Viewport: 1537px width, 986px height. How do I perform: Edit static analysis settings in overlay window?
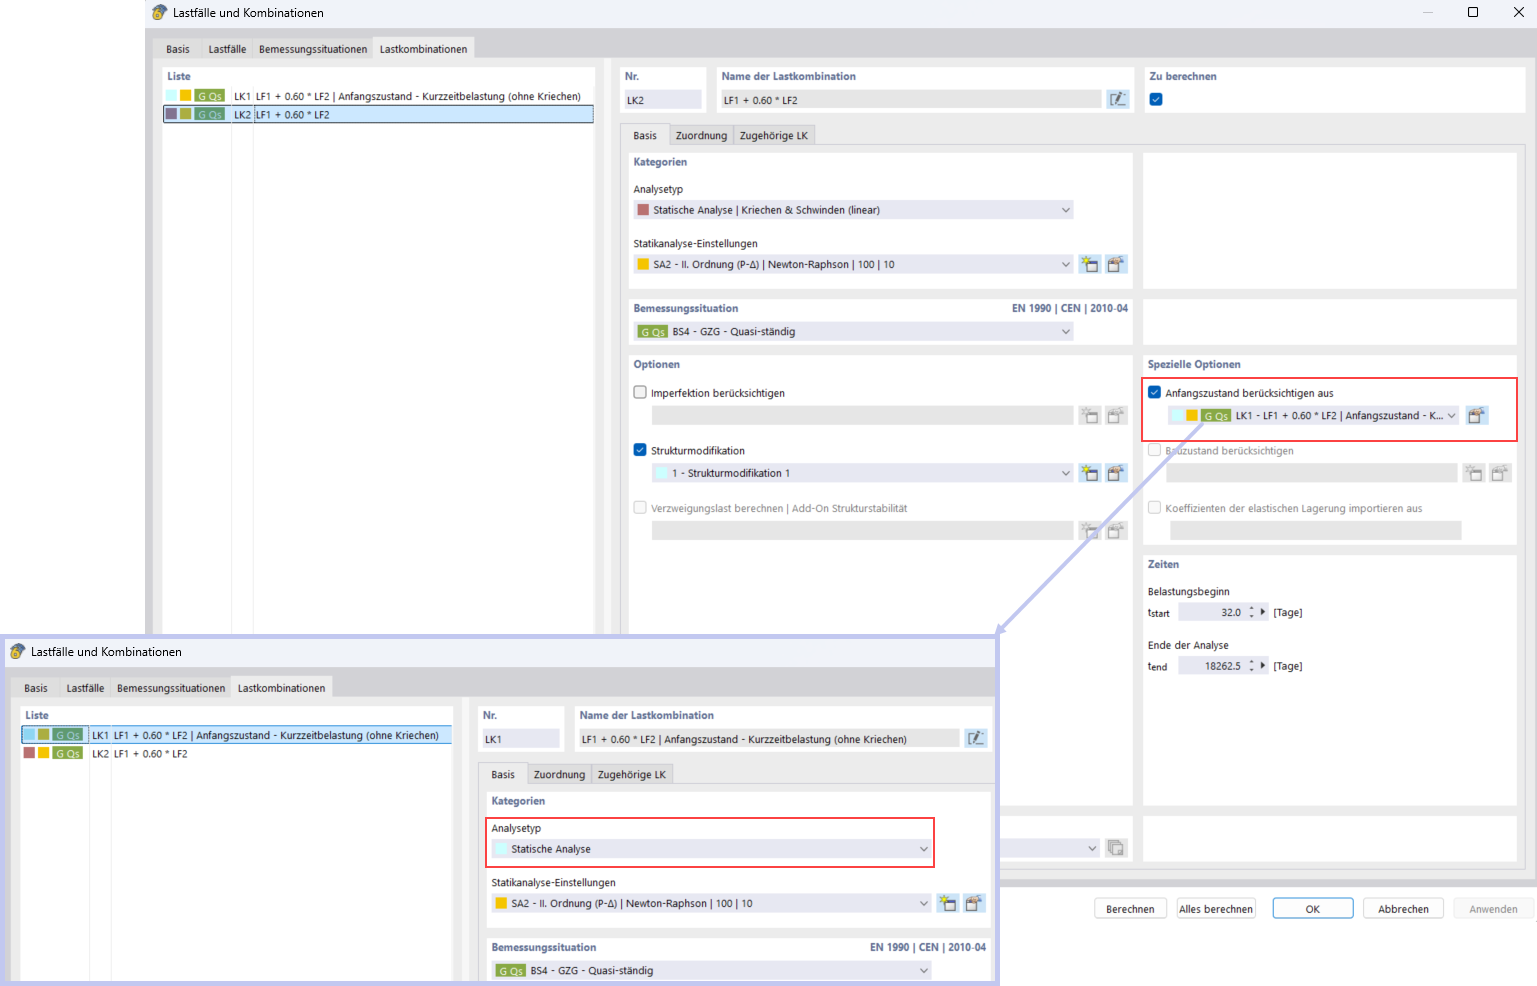pos(974,903)
